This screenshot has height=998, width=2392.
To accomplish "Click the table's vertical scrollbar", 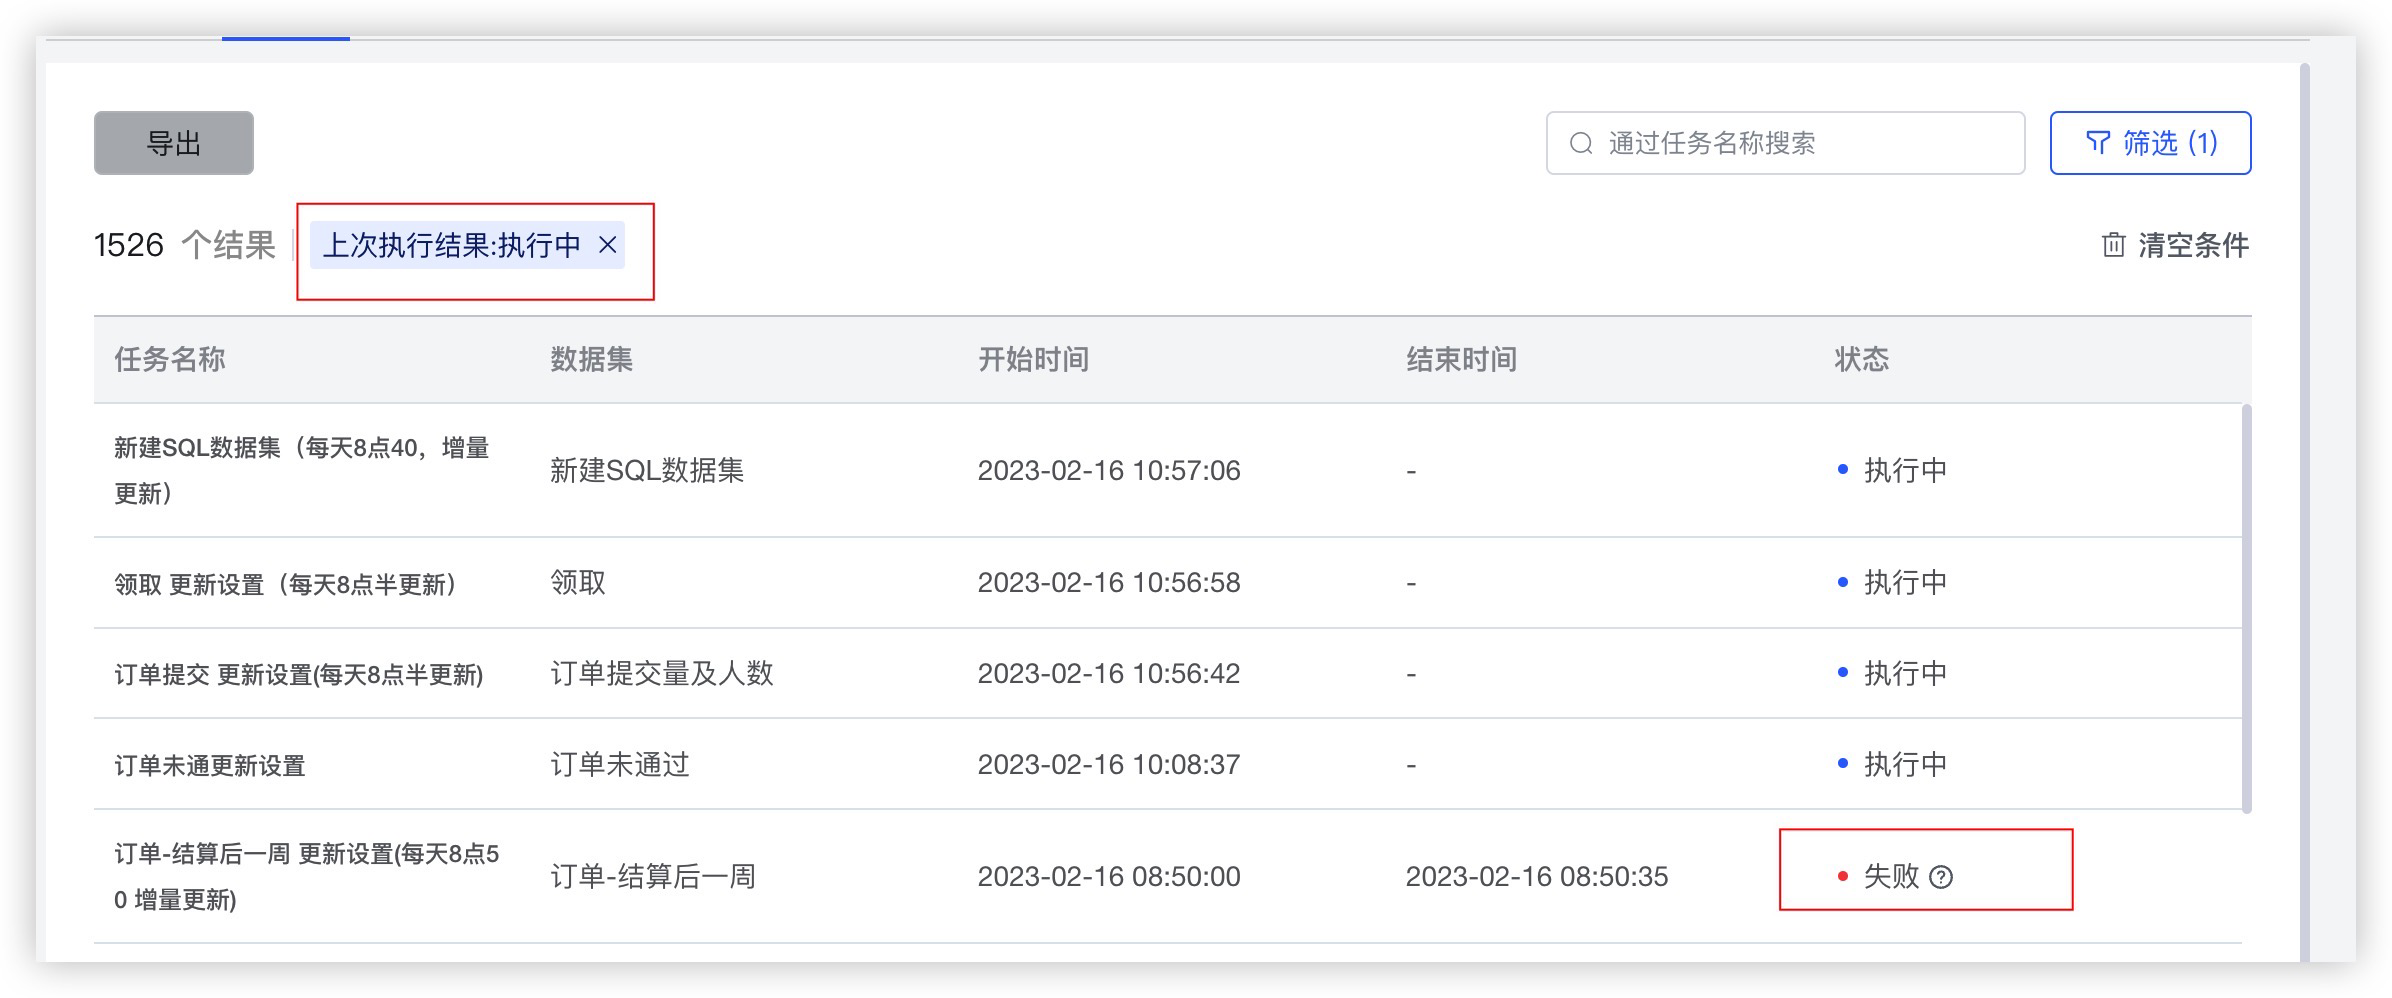I will pyautogui.click(x=2247, y=608).
